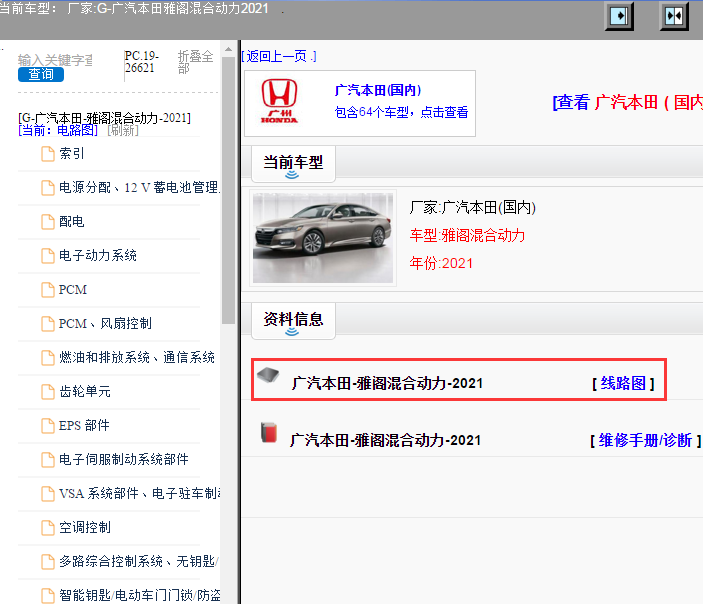Viewport: 703px width, 604px height.
Task: Click 包含64个车型，点击查看 link
Action: click(x=401, y=112)
